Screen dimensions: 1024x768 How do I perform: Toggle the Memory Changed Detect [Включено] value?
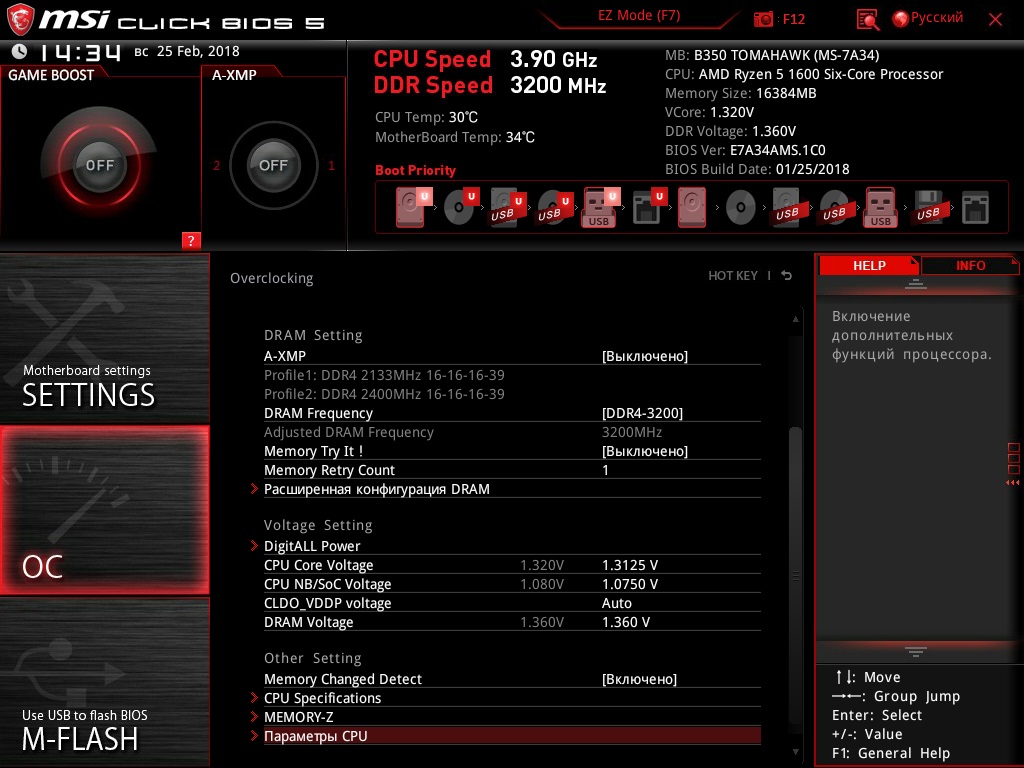(639, 679)
